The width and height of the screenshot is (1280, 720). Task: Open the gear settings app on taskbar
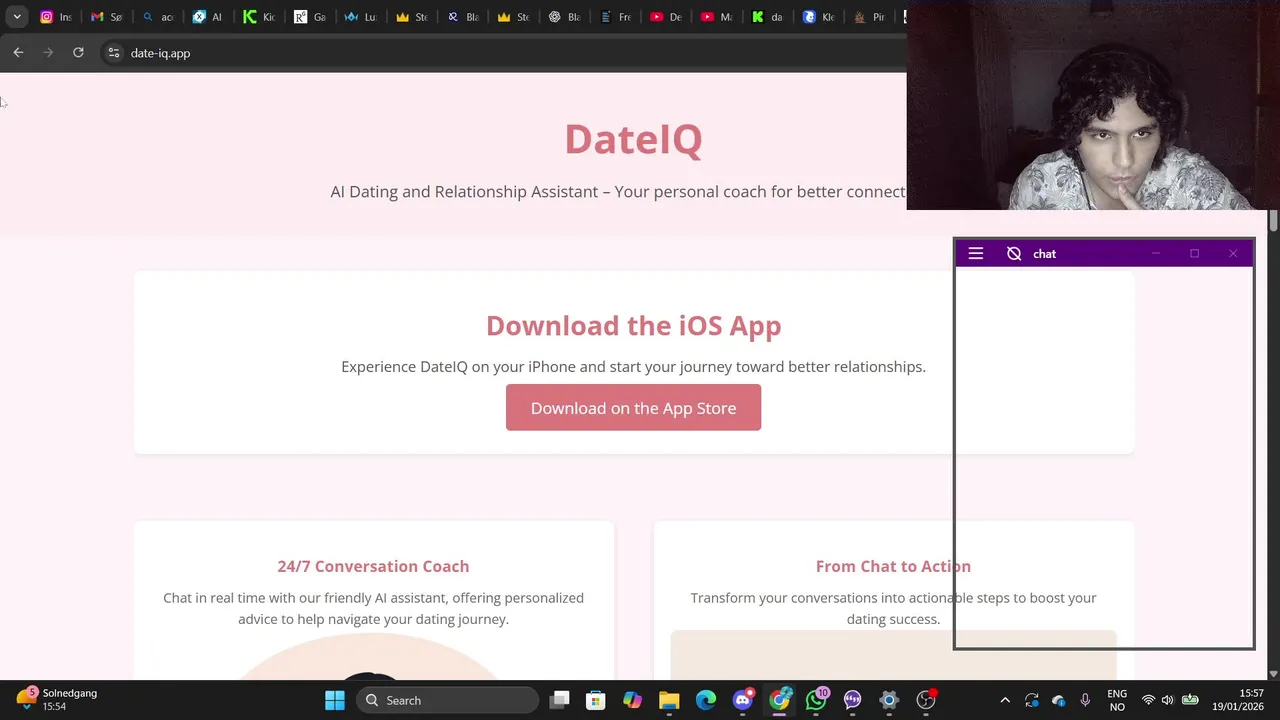click(x=889, y=700)
